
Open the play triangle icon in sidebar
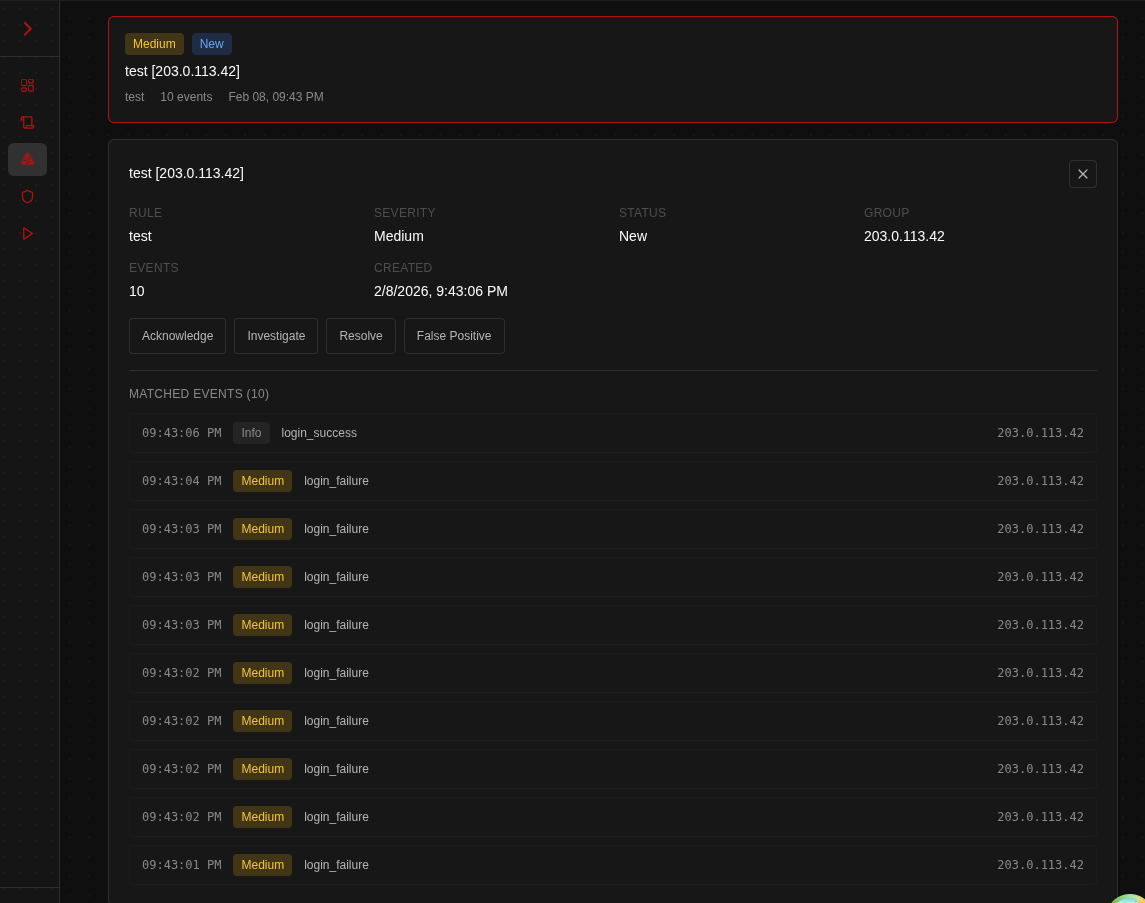point(28,234)
